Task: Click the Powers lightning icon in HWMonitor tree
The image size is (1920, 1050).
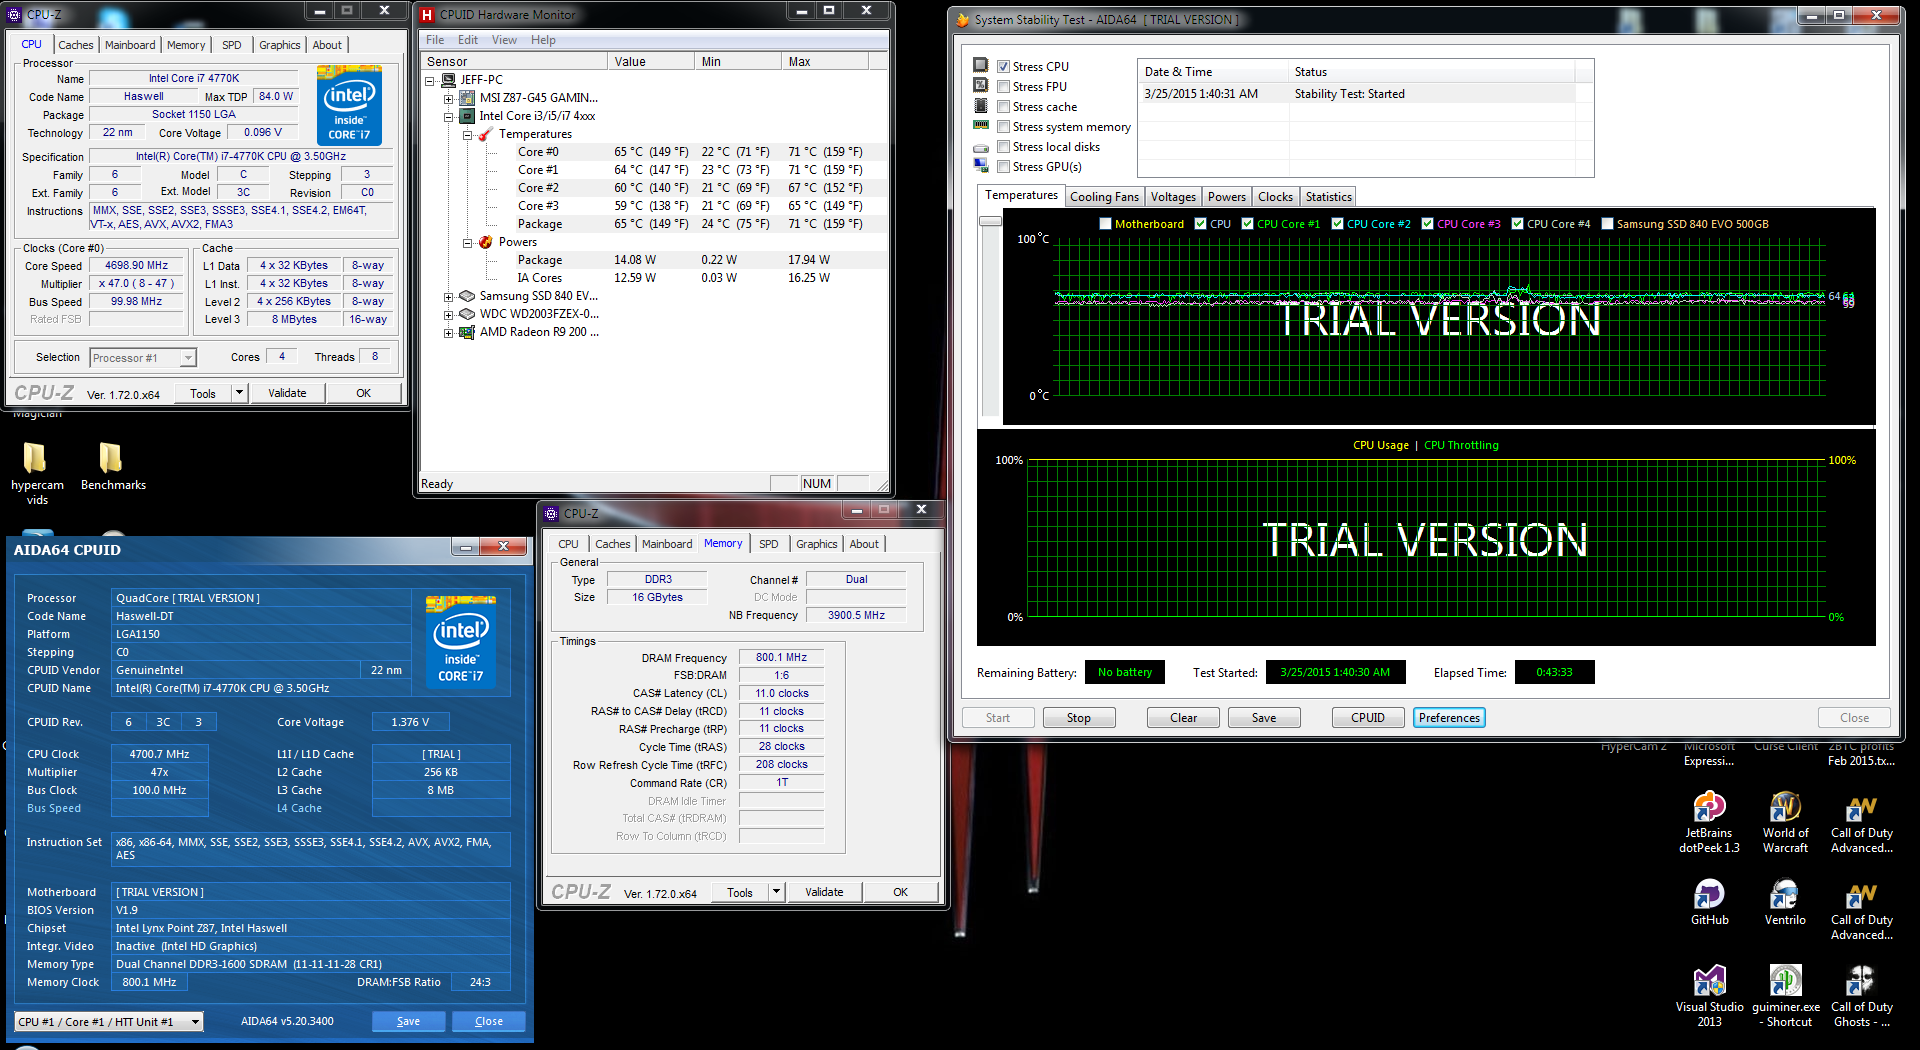Action: (486, 242)
